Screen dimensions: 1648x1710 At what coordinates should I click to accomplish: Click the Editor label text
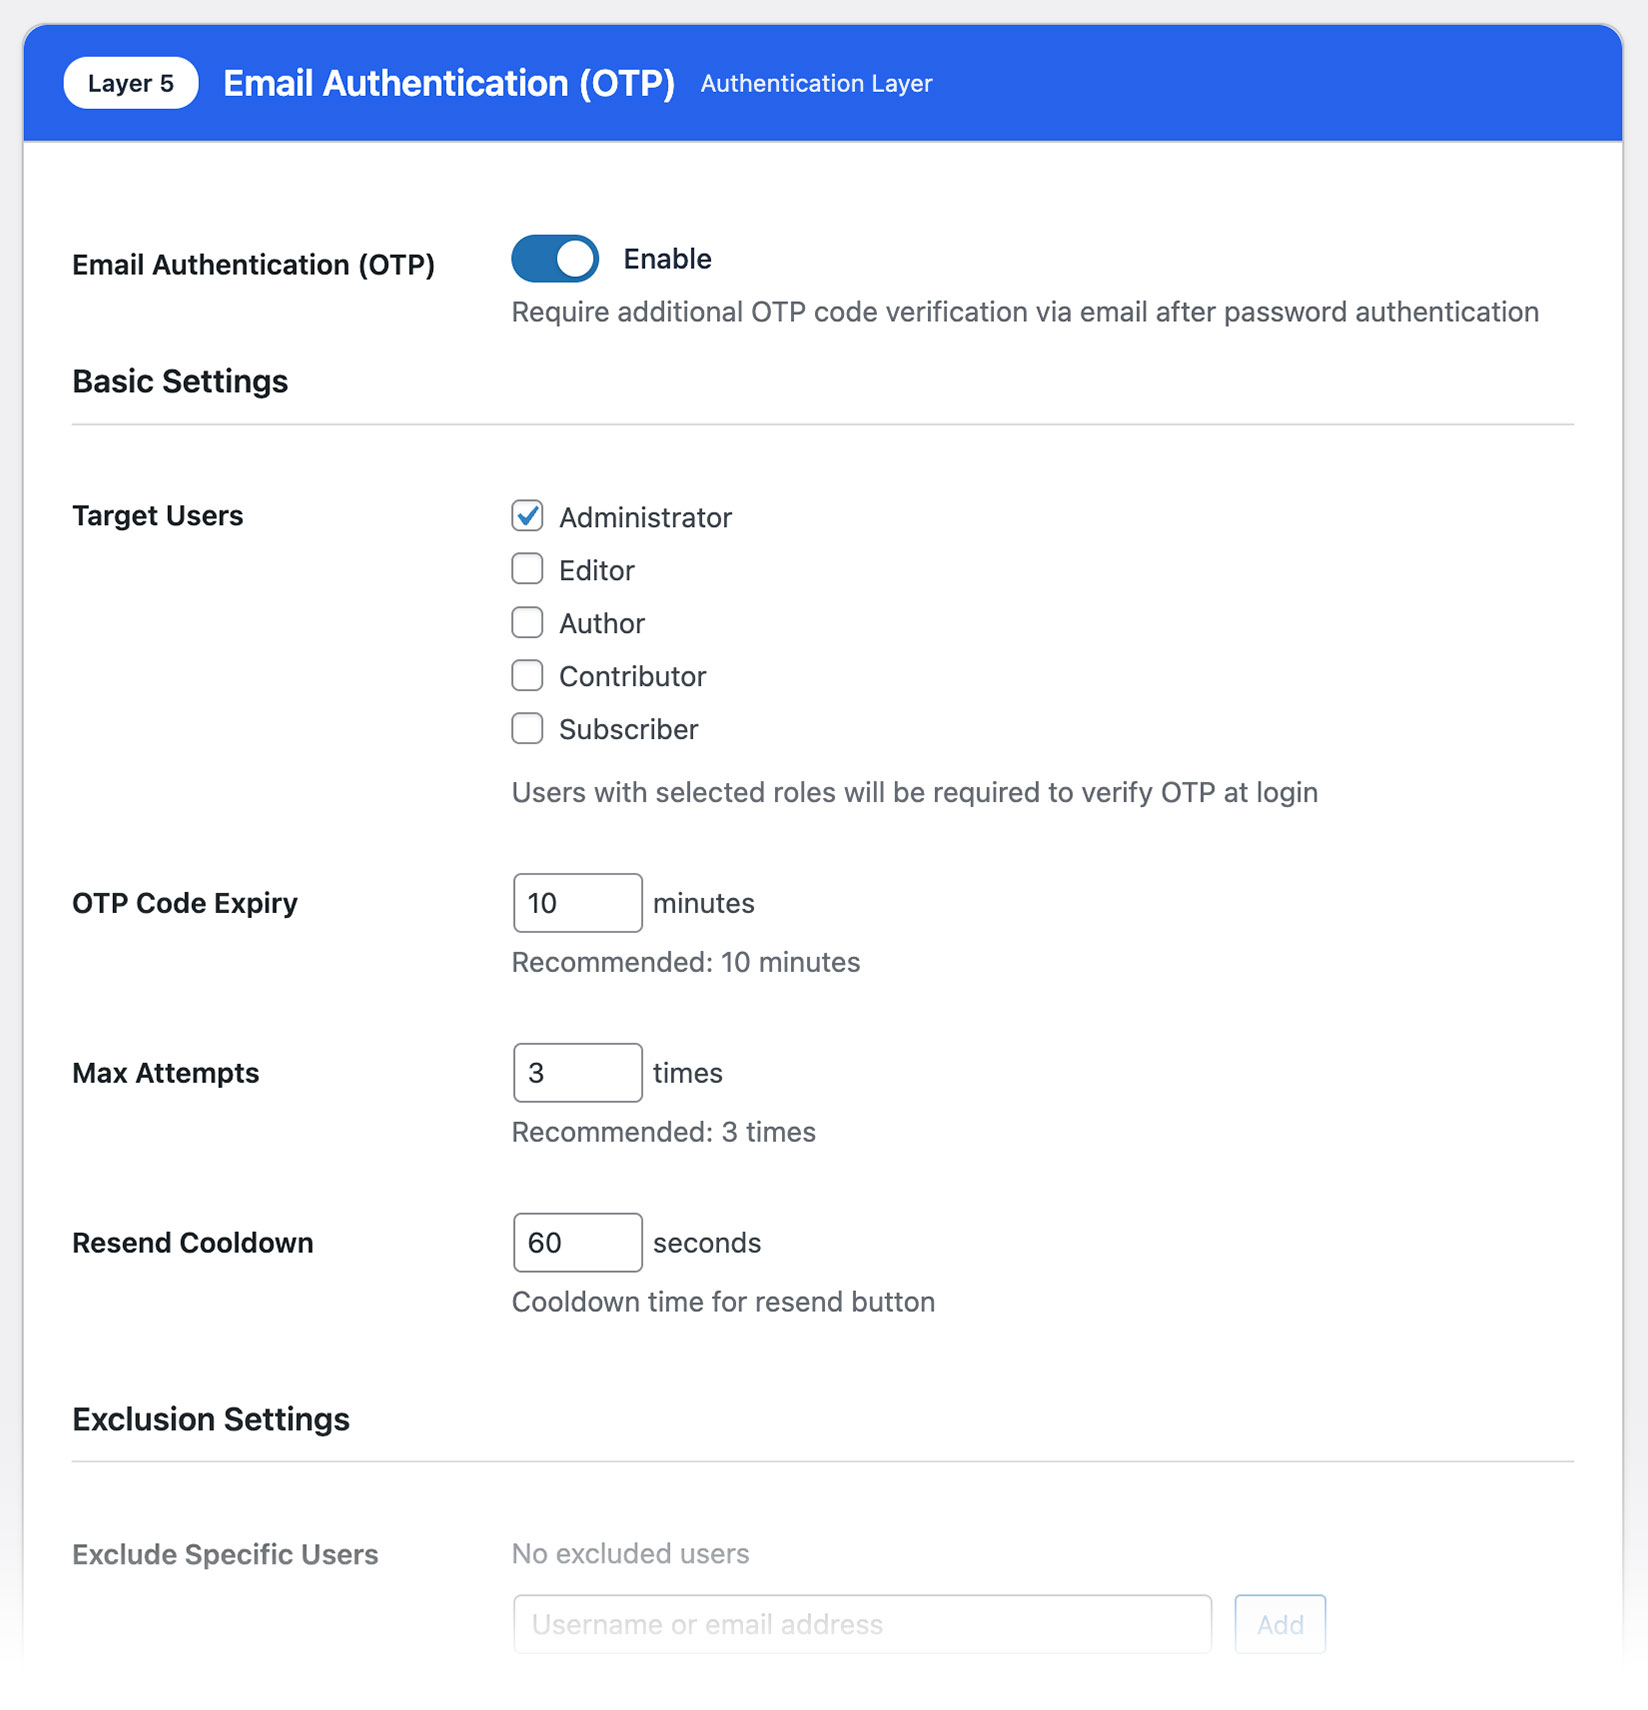597,571
